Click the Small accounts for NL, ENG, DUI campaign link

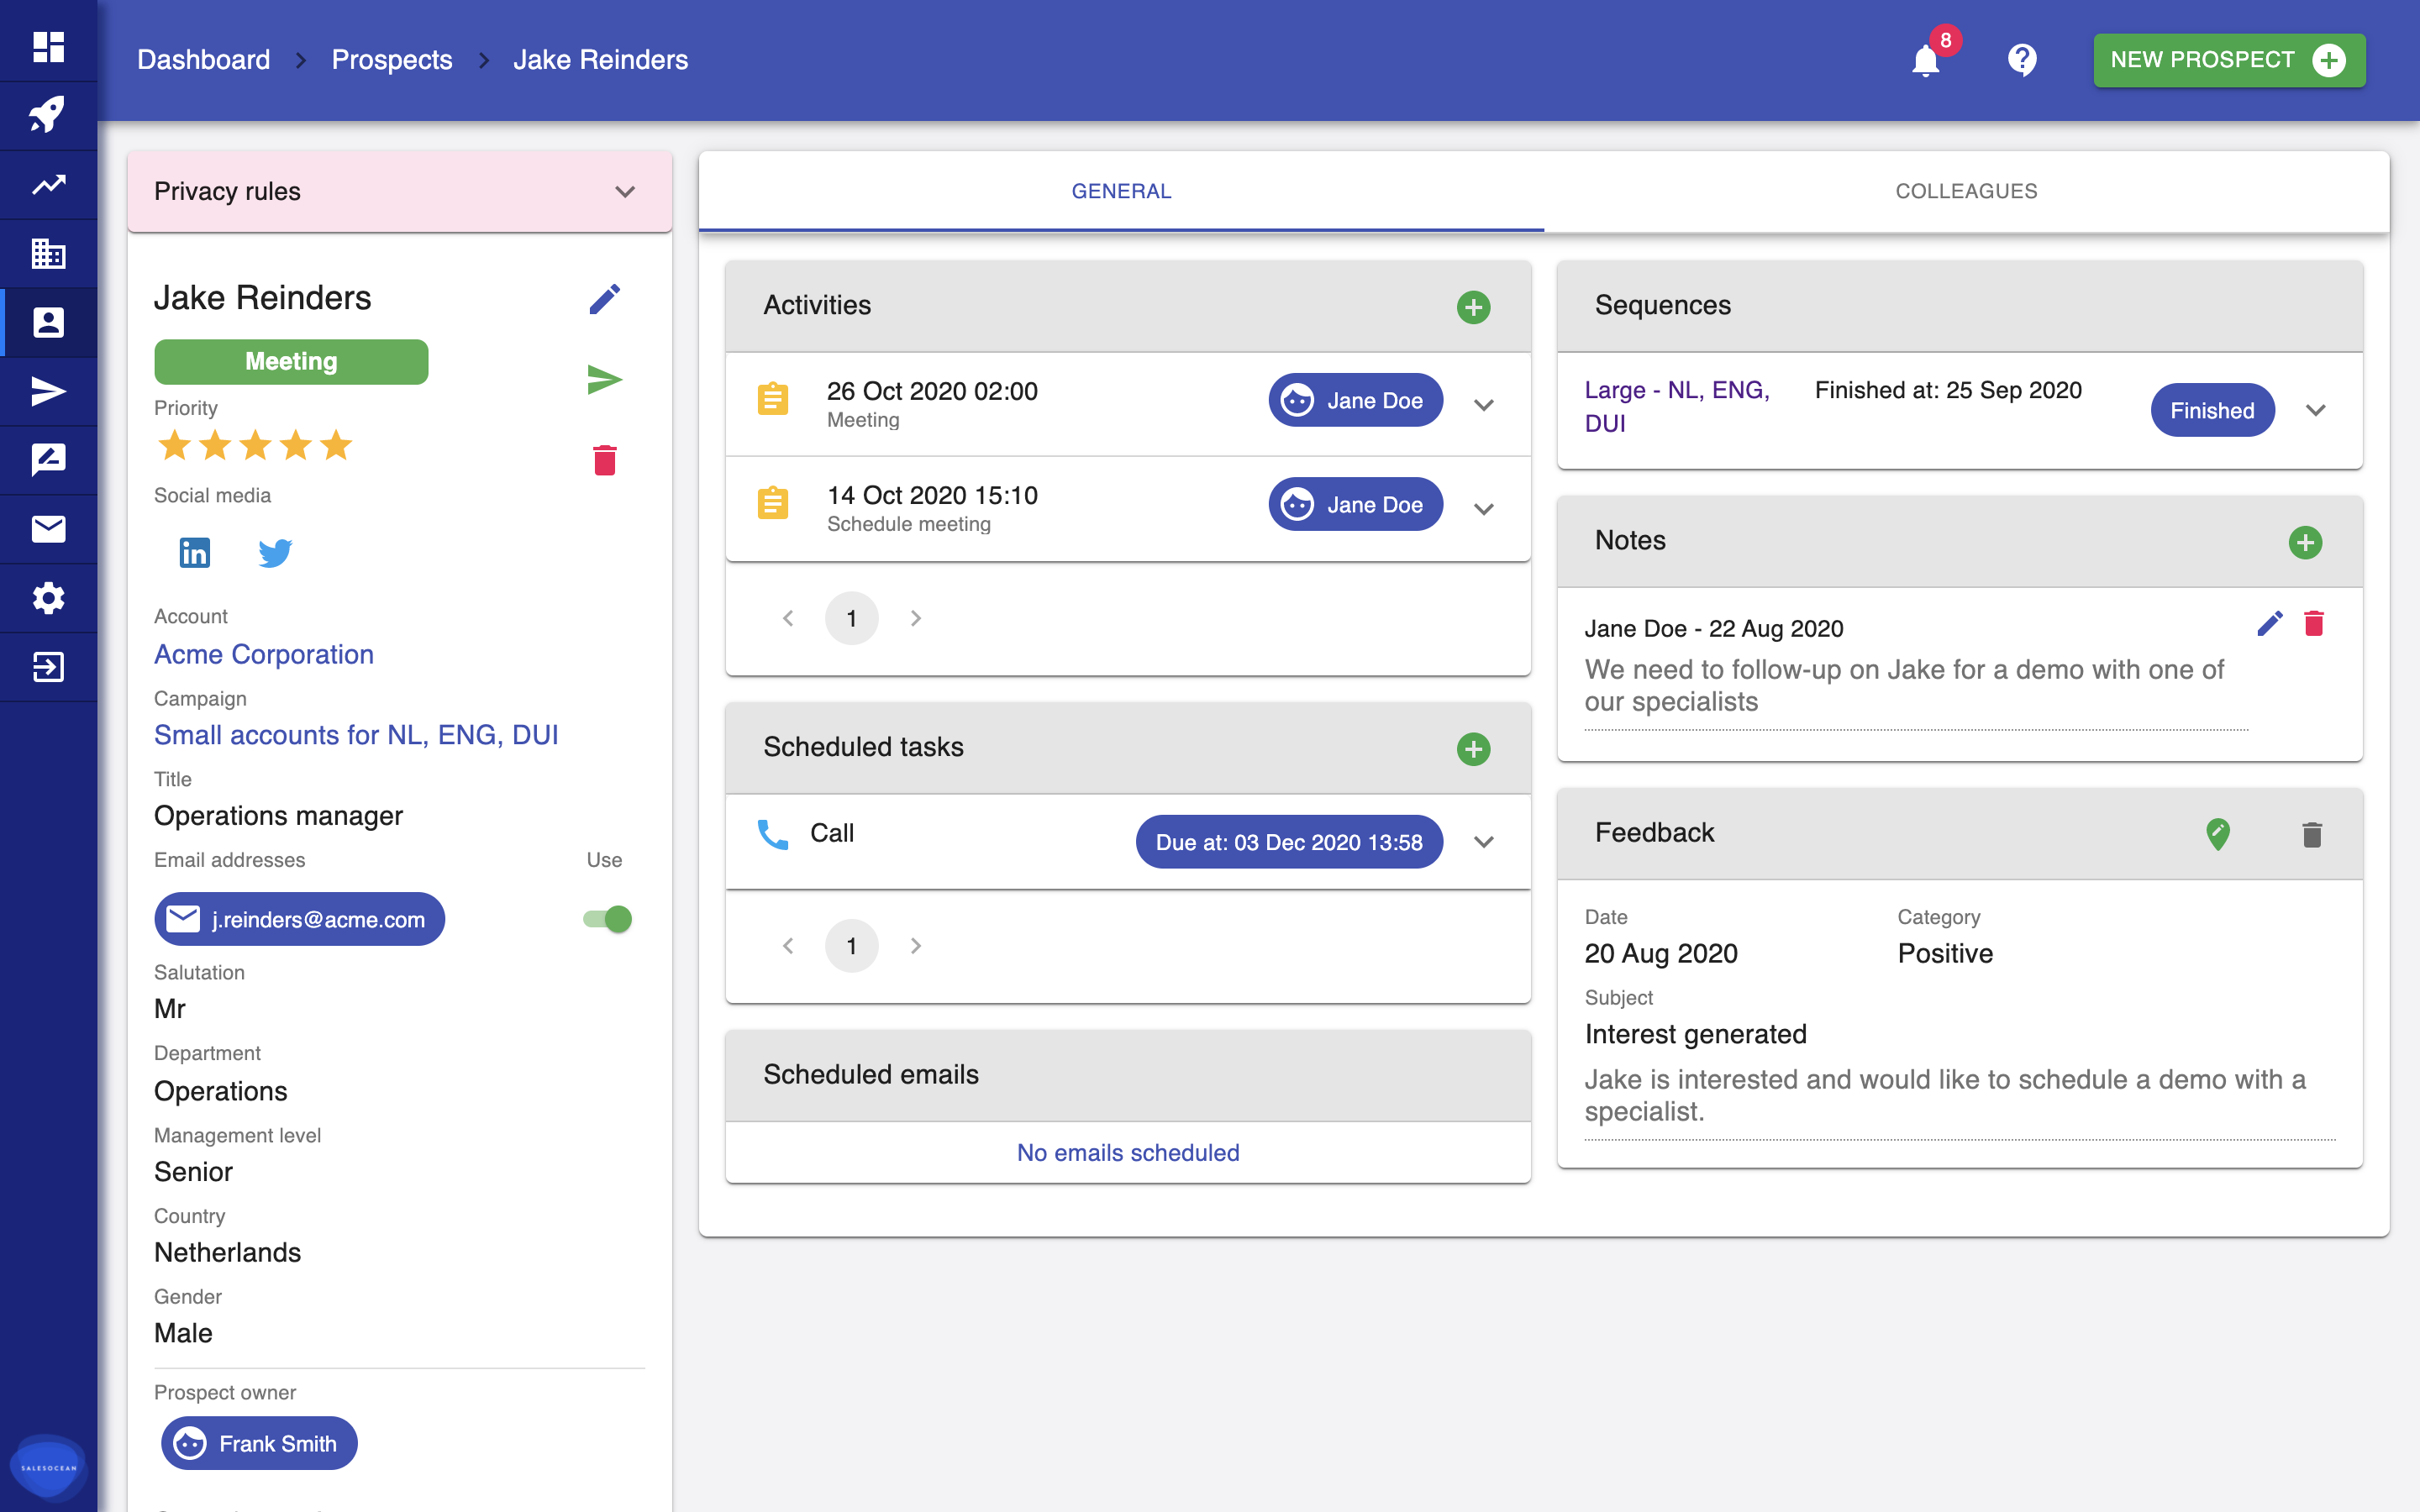[x=357, y=733]
